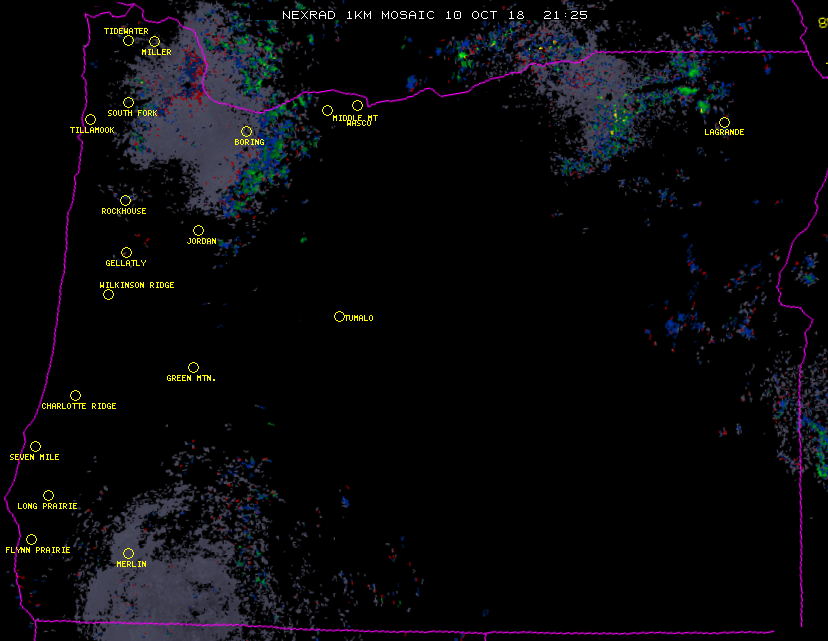The image size is (828, 641).
Task: Select the Green Mtn. station circle
Action: coord(193,368)
